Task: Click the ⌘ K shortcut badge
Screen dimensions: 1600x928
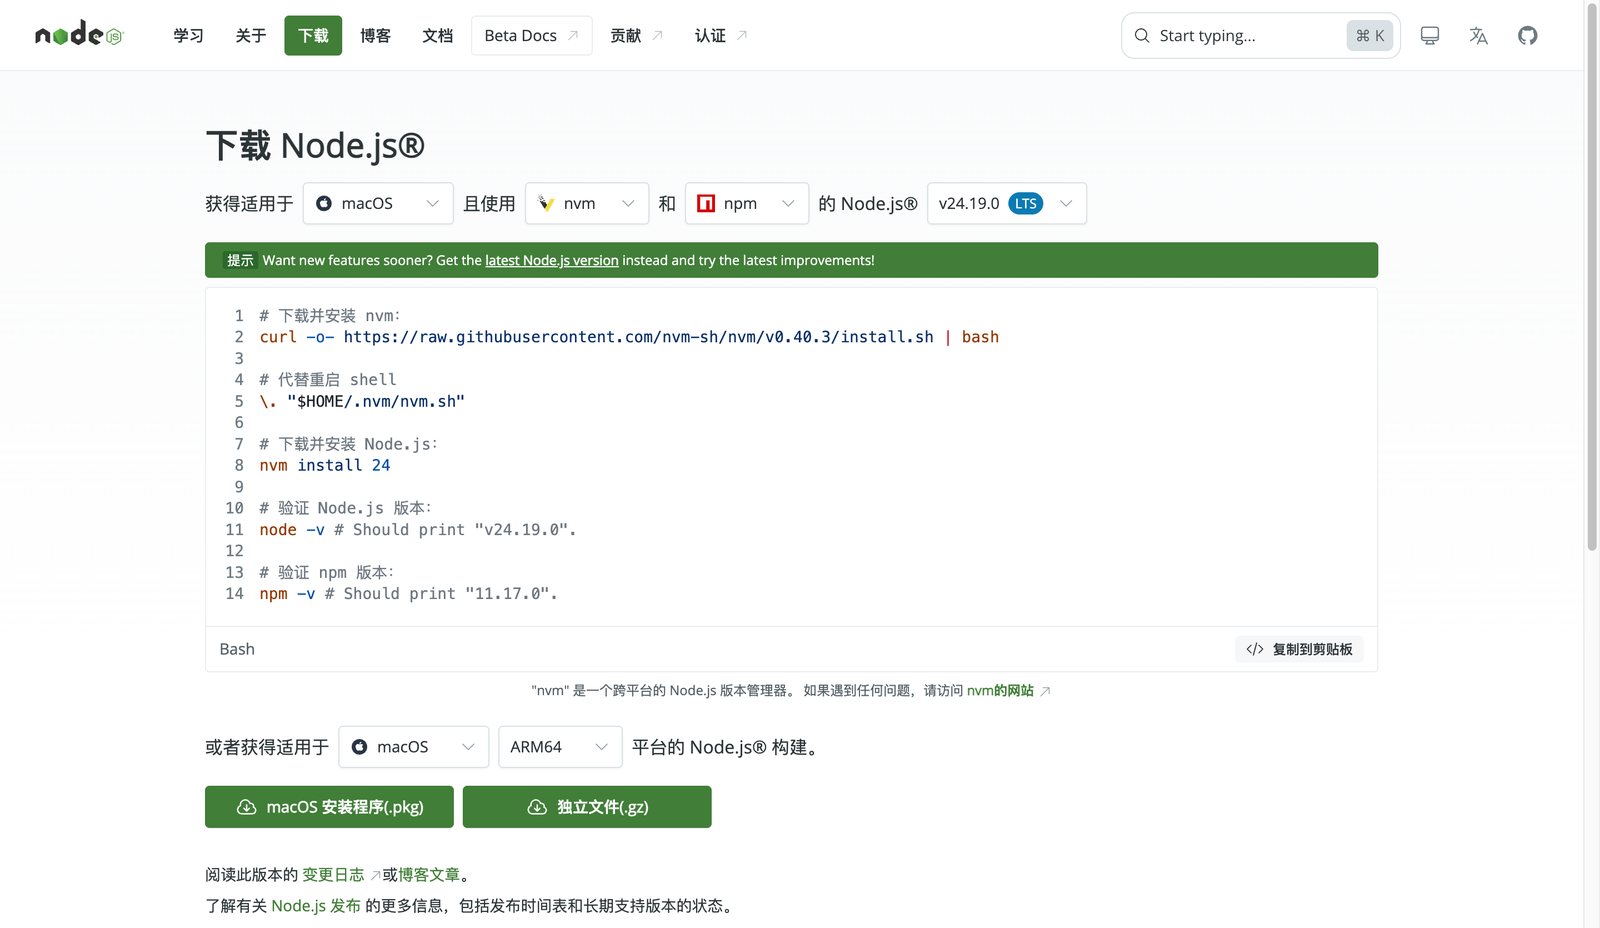Action: (x=1370, y=36)
